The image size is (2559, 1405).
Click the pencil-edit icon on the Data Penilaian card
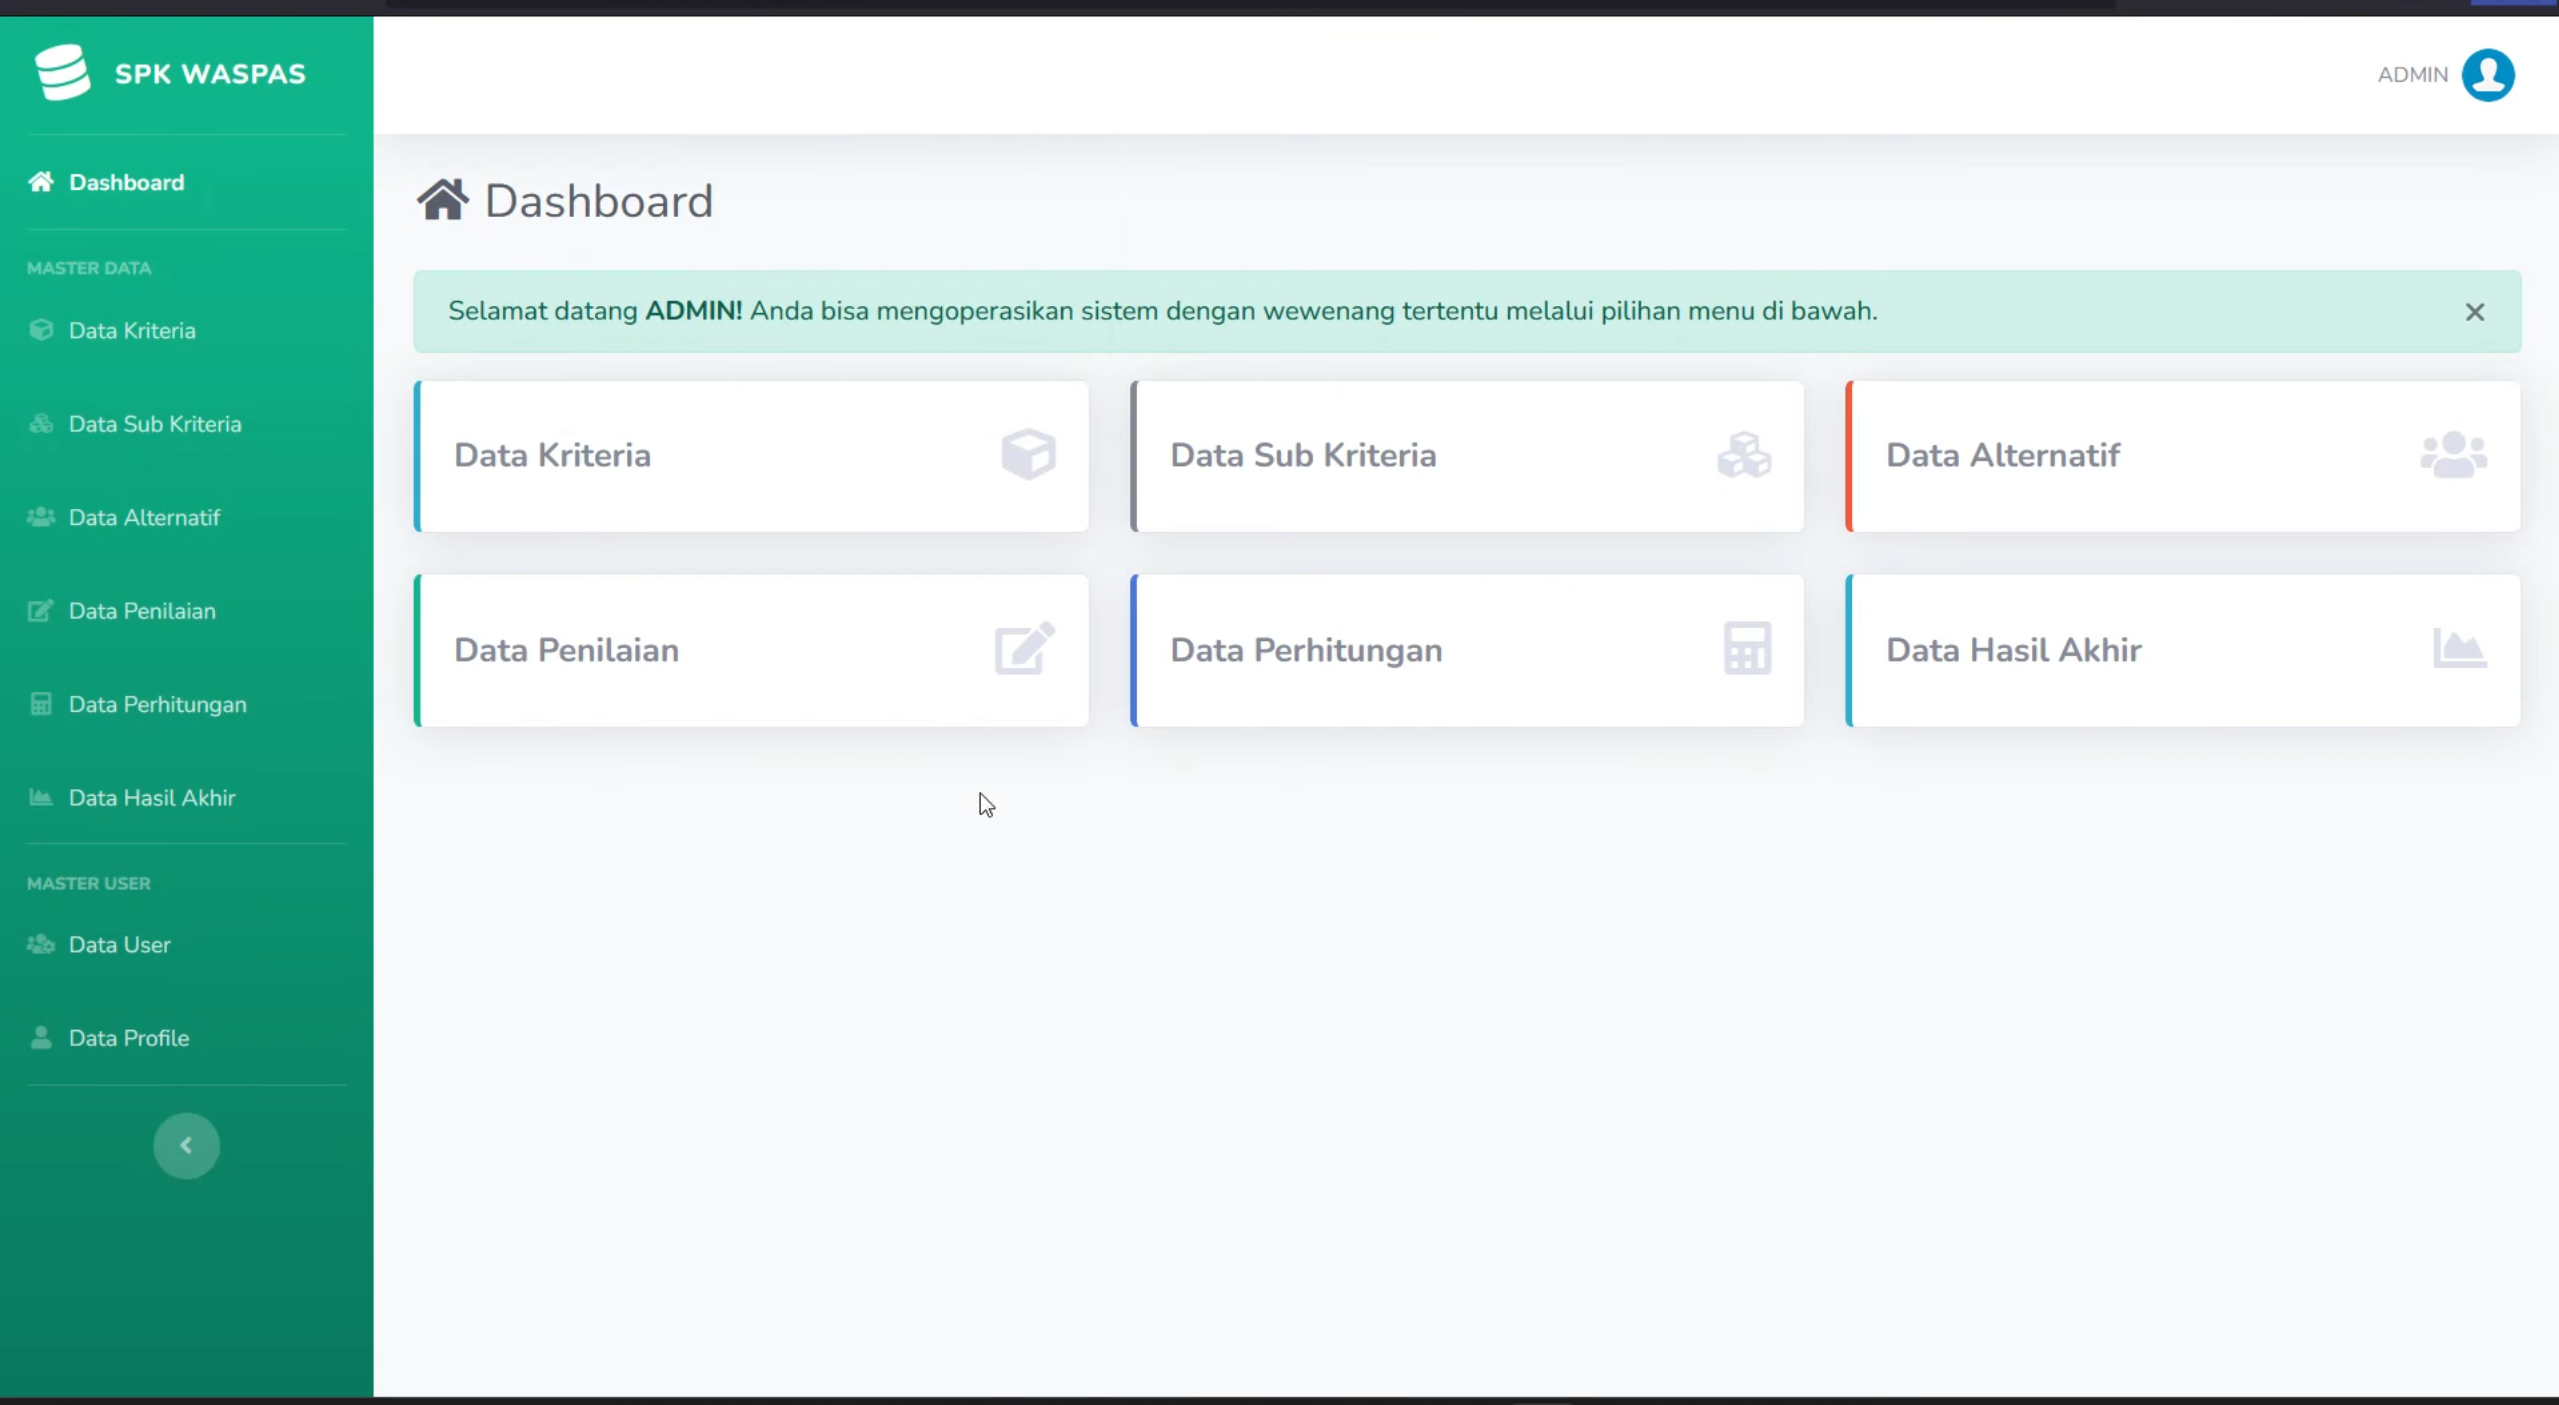point(1025,649)
